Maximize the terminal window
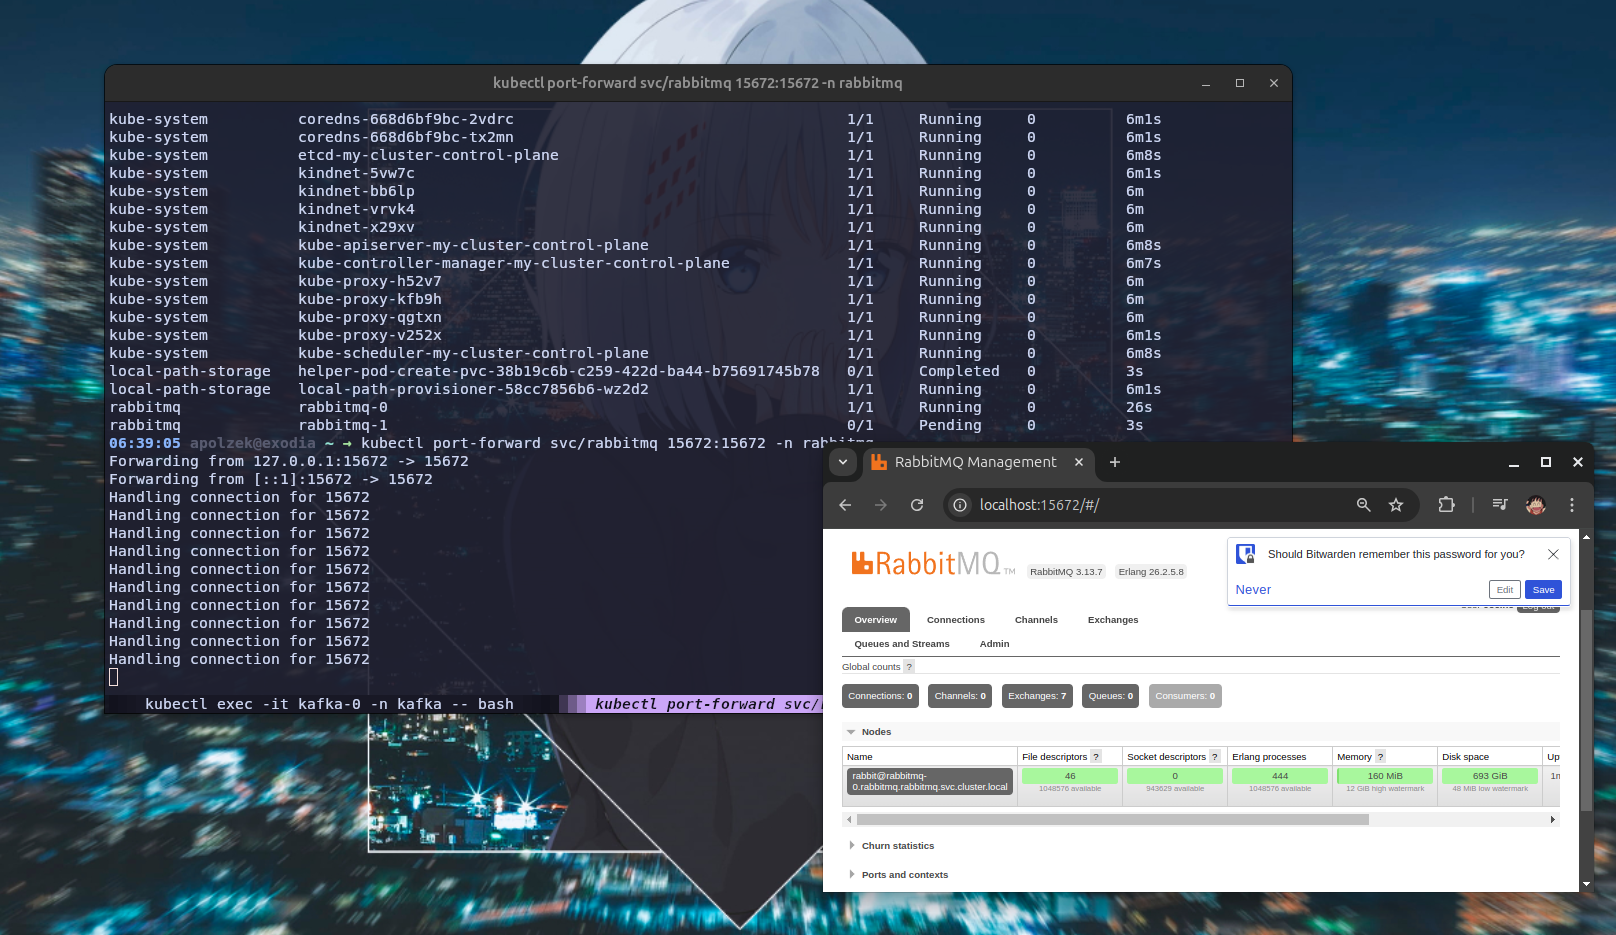This screenshot has height=935, width=1616. coord(1240,83)
